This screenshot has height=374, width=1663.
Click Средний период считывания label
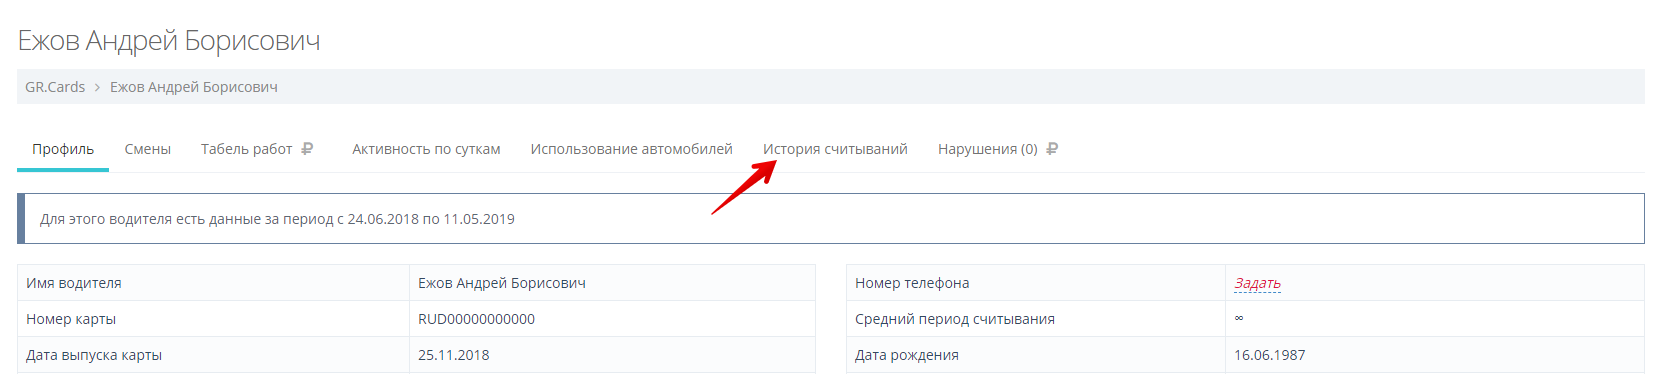point(955,319)
